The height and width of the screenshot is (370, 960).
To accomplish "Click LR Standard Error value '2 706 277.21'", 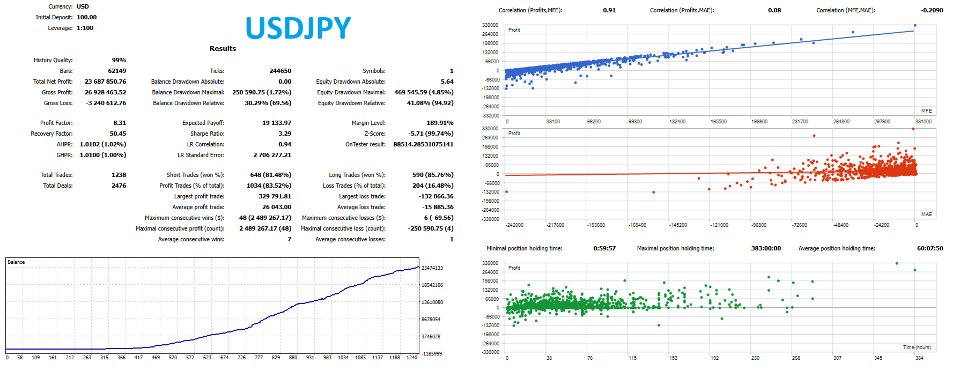I will click(x=272, y=154).
